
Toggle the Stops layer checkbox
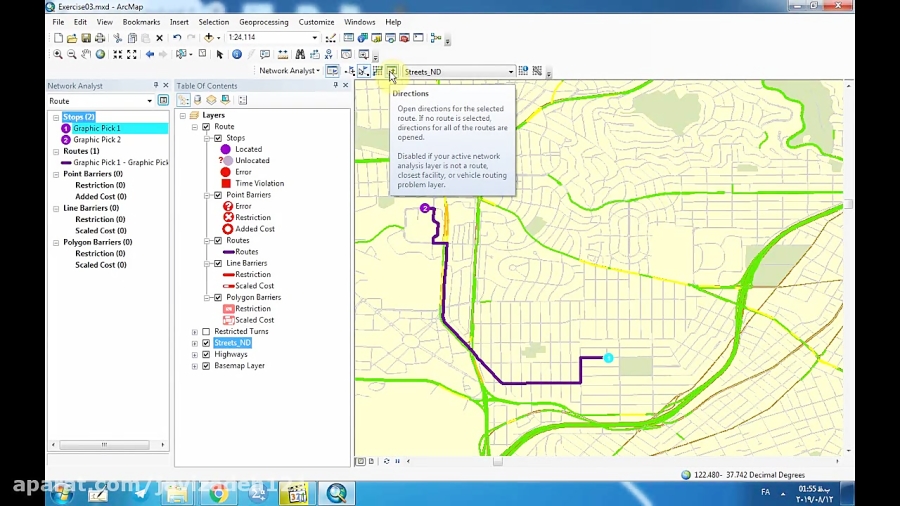click(218, 138)
